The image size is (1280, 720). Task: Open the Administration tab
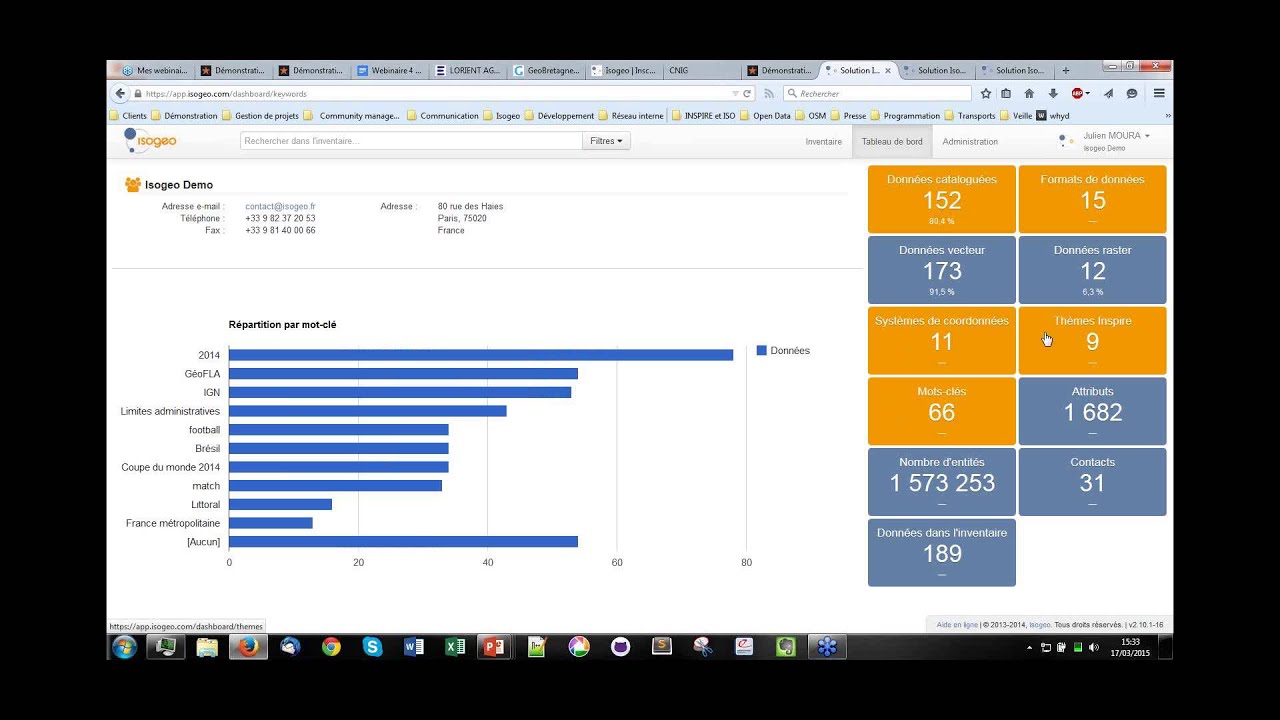pos(970,141)
